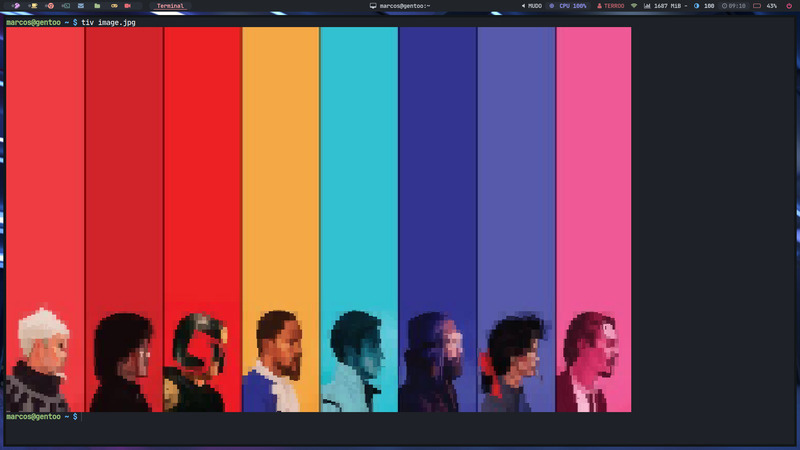
Task: Click the CPU 100% indicator
Action: [x=567, y=6]
